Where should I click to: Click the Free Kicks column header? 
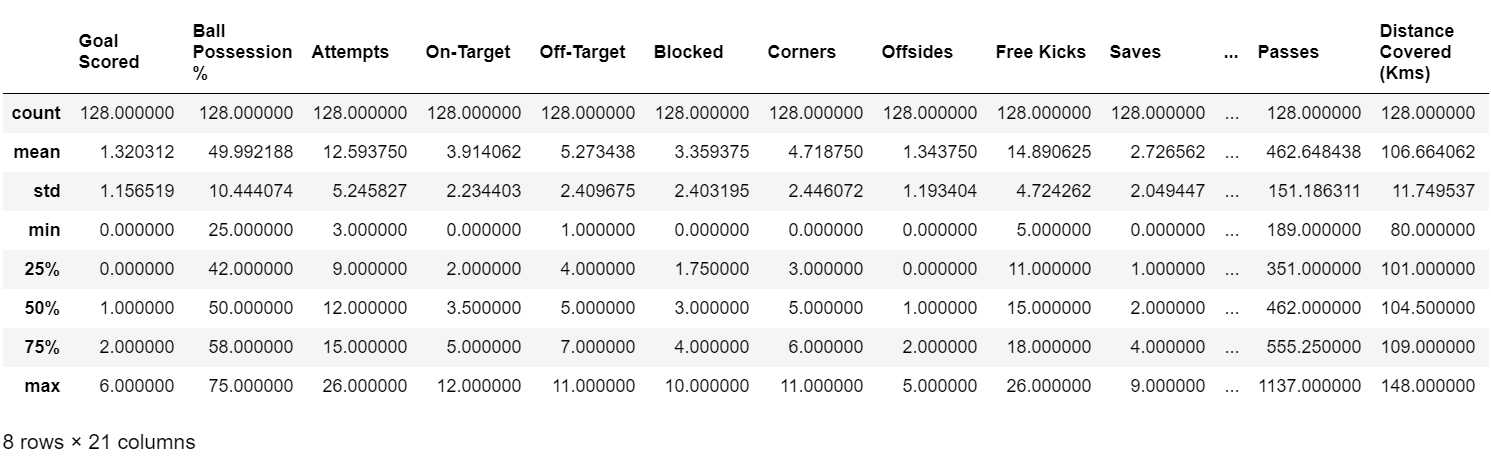pos(1040,51)
